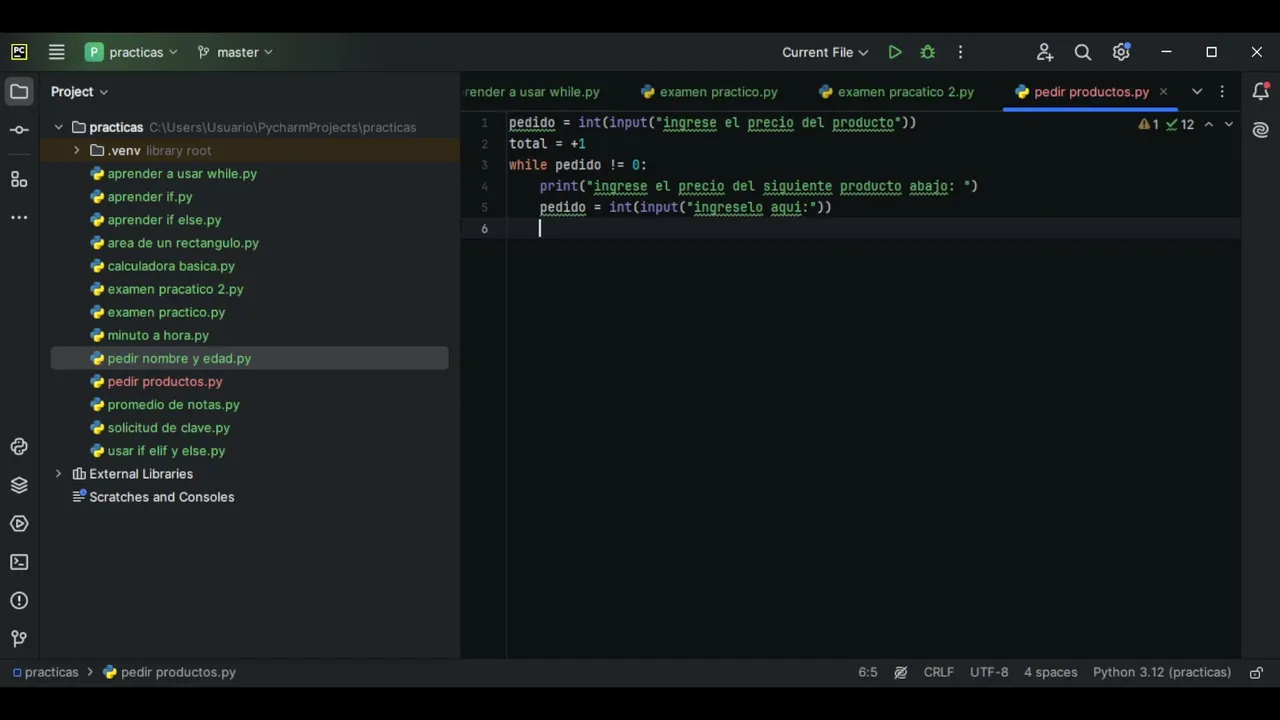Screen dimensions: 1280x720
Task: Open the practicas project dropdown
Action: click(x=131, y=52)
